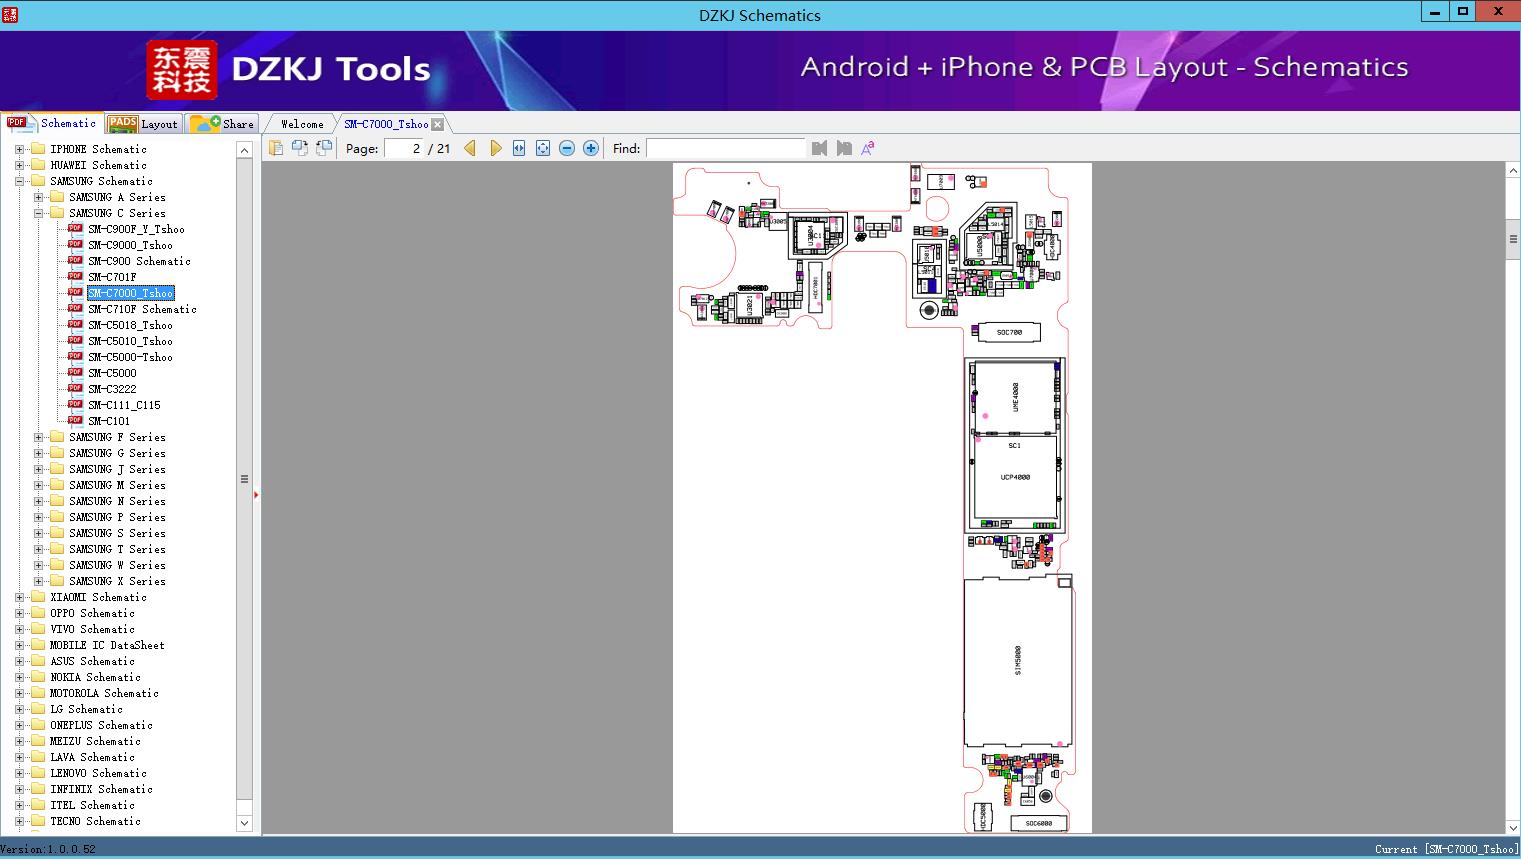Expand the SAMSUNG J Series folder

tap(38, 469)
